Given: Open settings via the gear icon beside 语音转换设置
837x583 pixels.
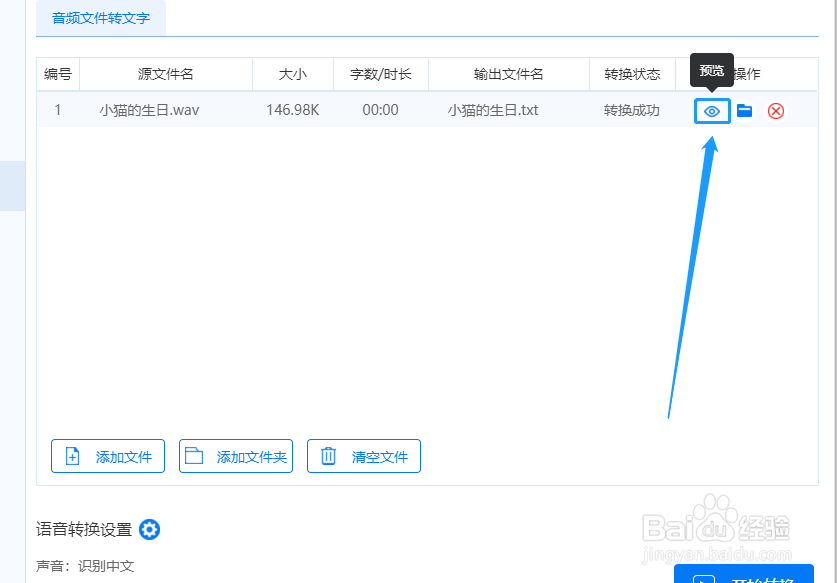Looking at the screenshot, I should (x=148, y=529).
